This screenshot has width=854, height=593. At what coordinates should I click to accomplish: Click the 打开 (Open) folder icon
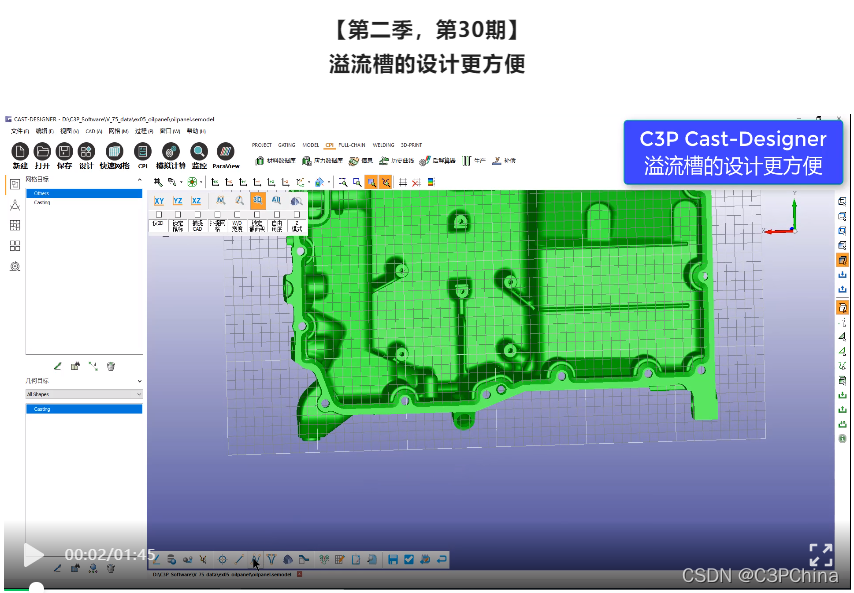[42, 151]
